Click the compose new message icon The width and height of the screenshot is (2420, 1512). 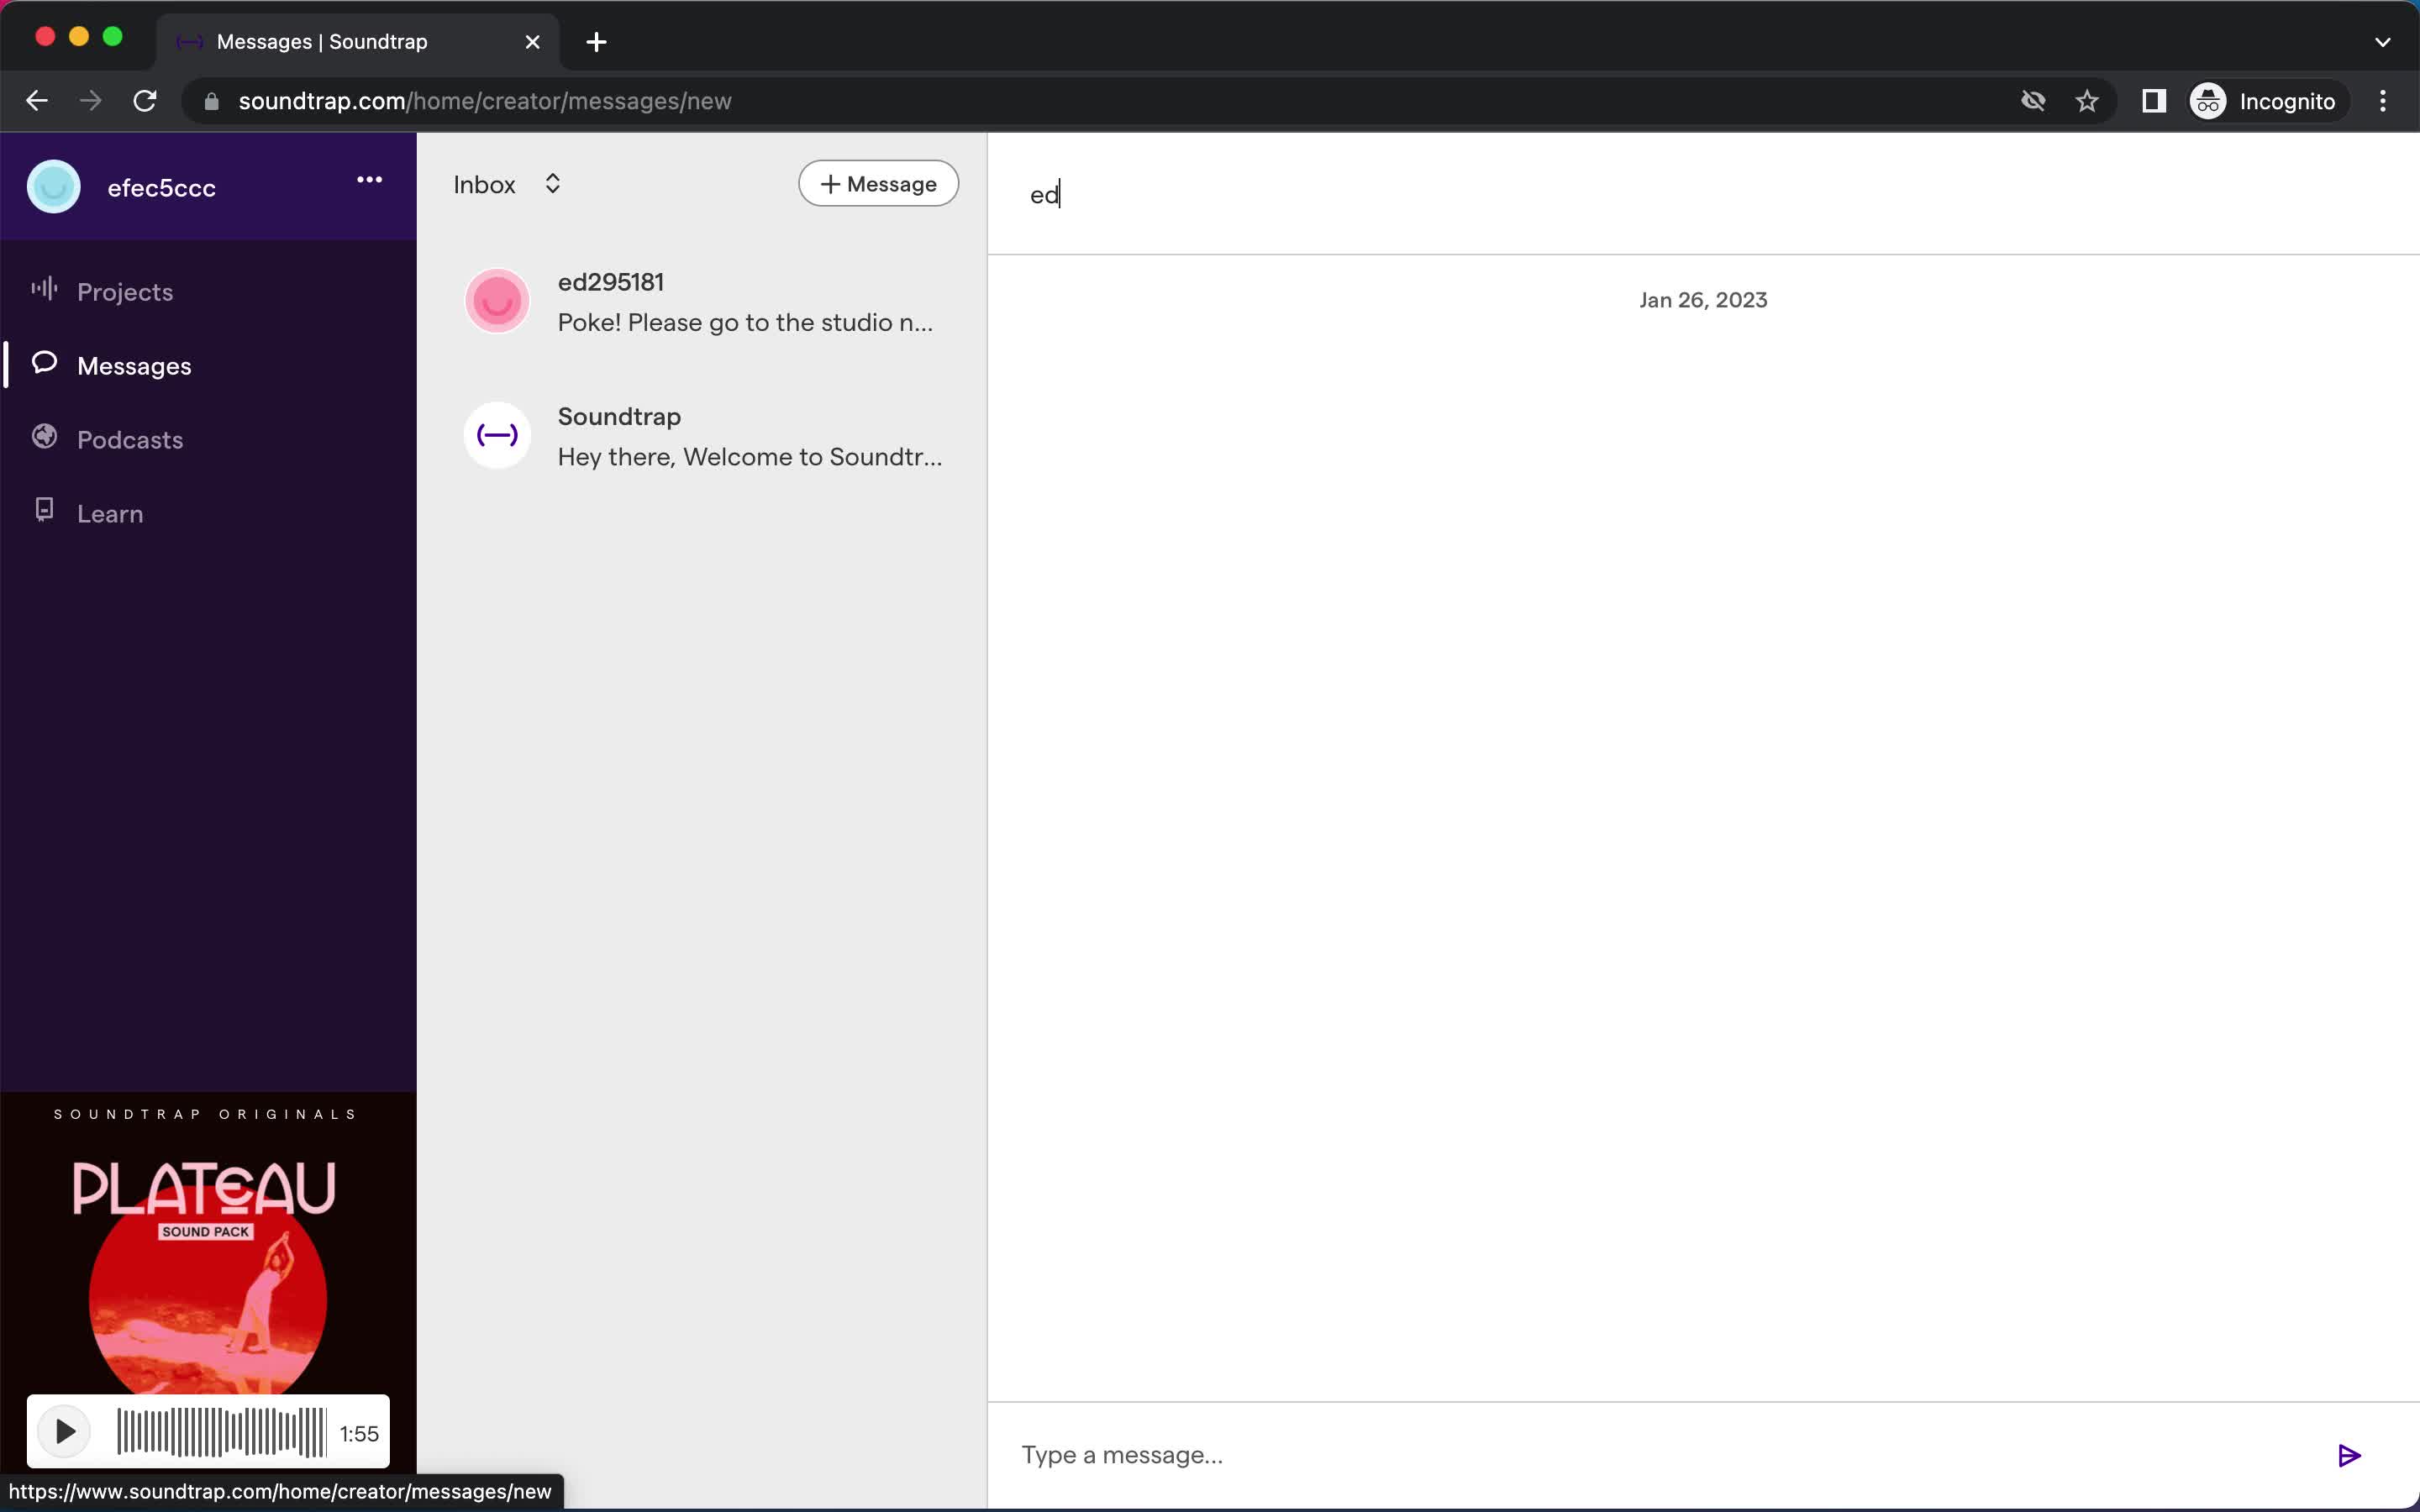click(878, 183)
